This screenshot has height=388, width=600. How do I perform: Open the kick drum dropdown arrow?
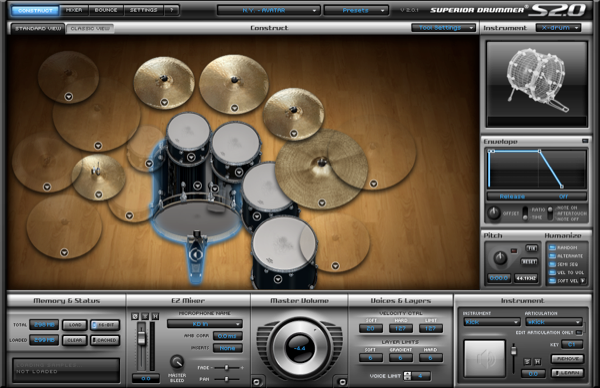tap(197, 186)
